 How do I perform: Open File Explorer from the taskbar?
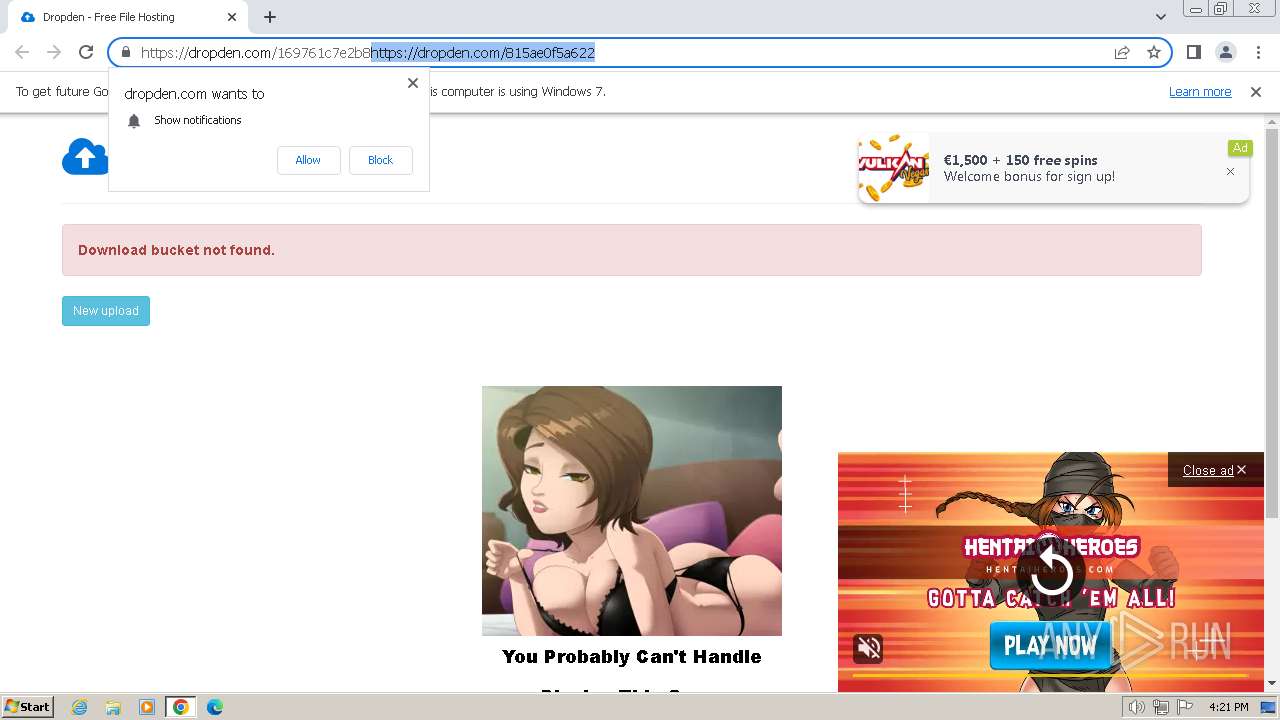tap(113, 707)
